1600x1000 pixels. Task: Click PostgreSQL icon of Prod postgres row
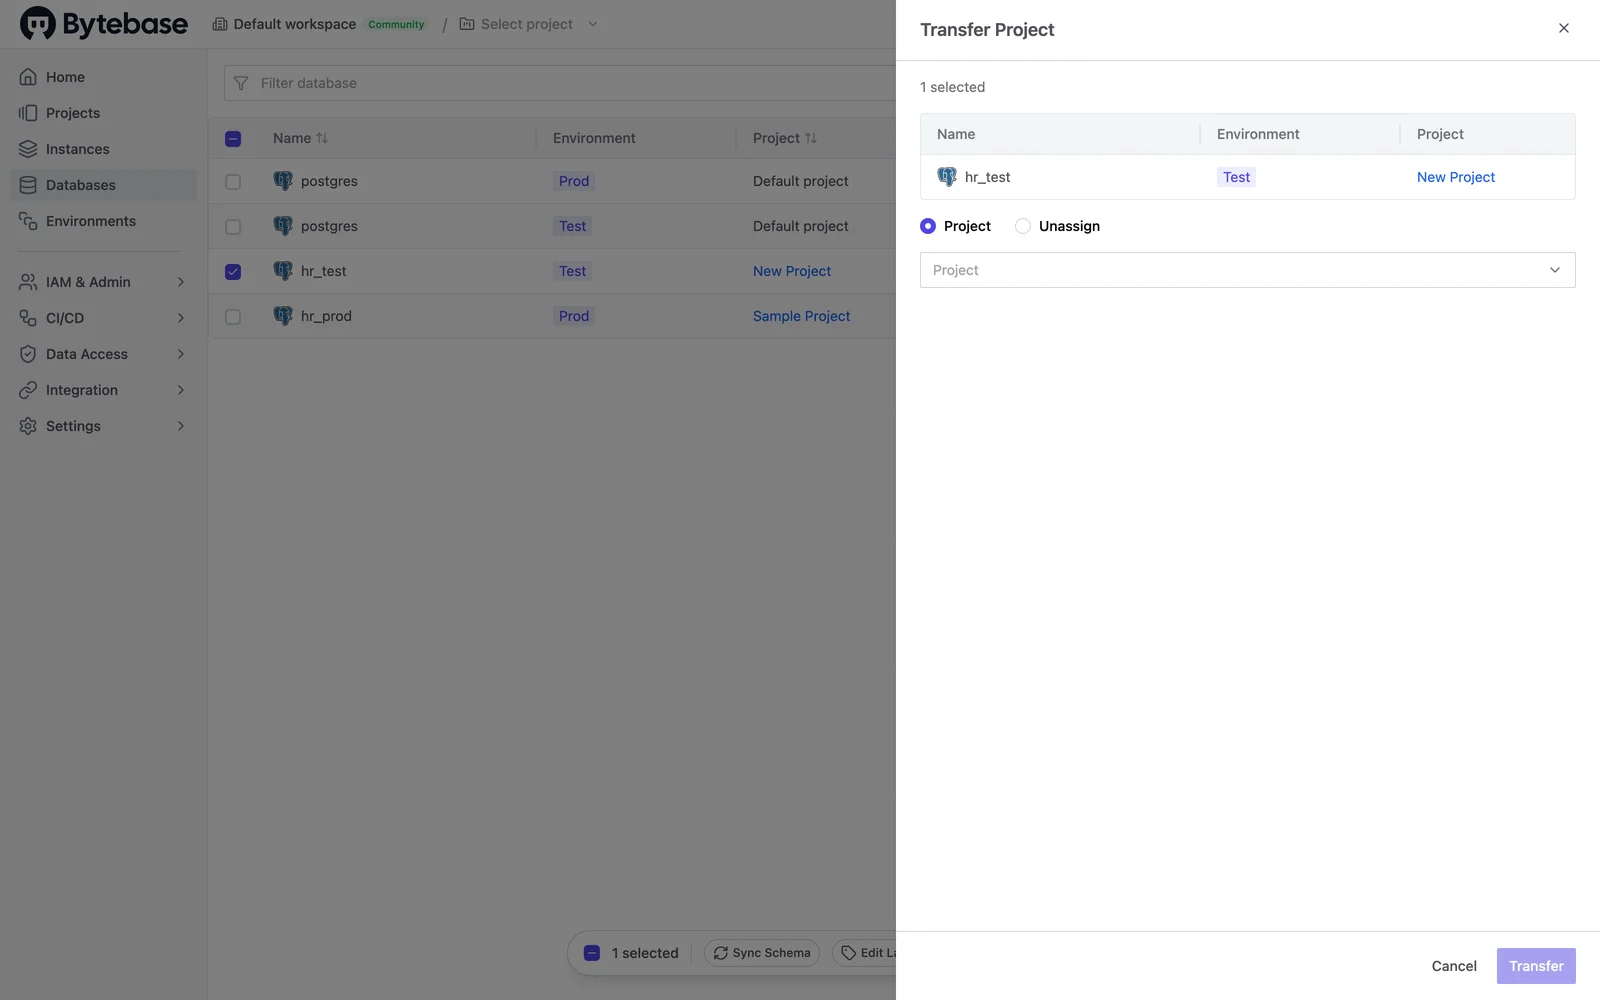coord(283,181)
